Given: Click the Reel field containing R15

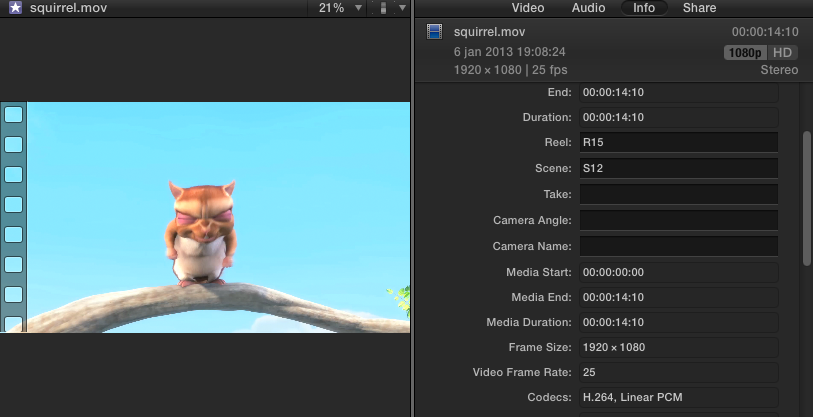Looking at the screenshot, I should point(679,142).
